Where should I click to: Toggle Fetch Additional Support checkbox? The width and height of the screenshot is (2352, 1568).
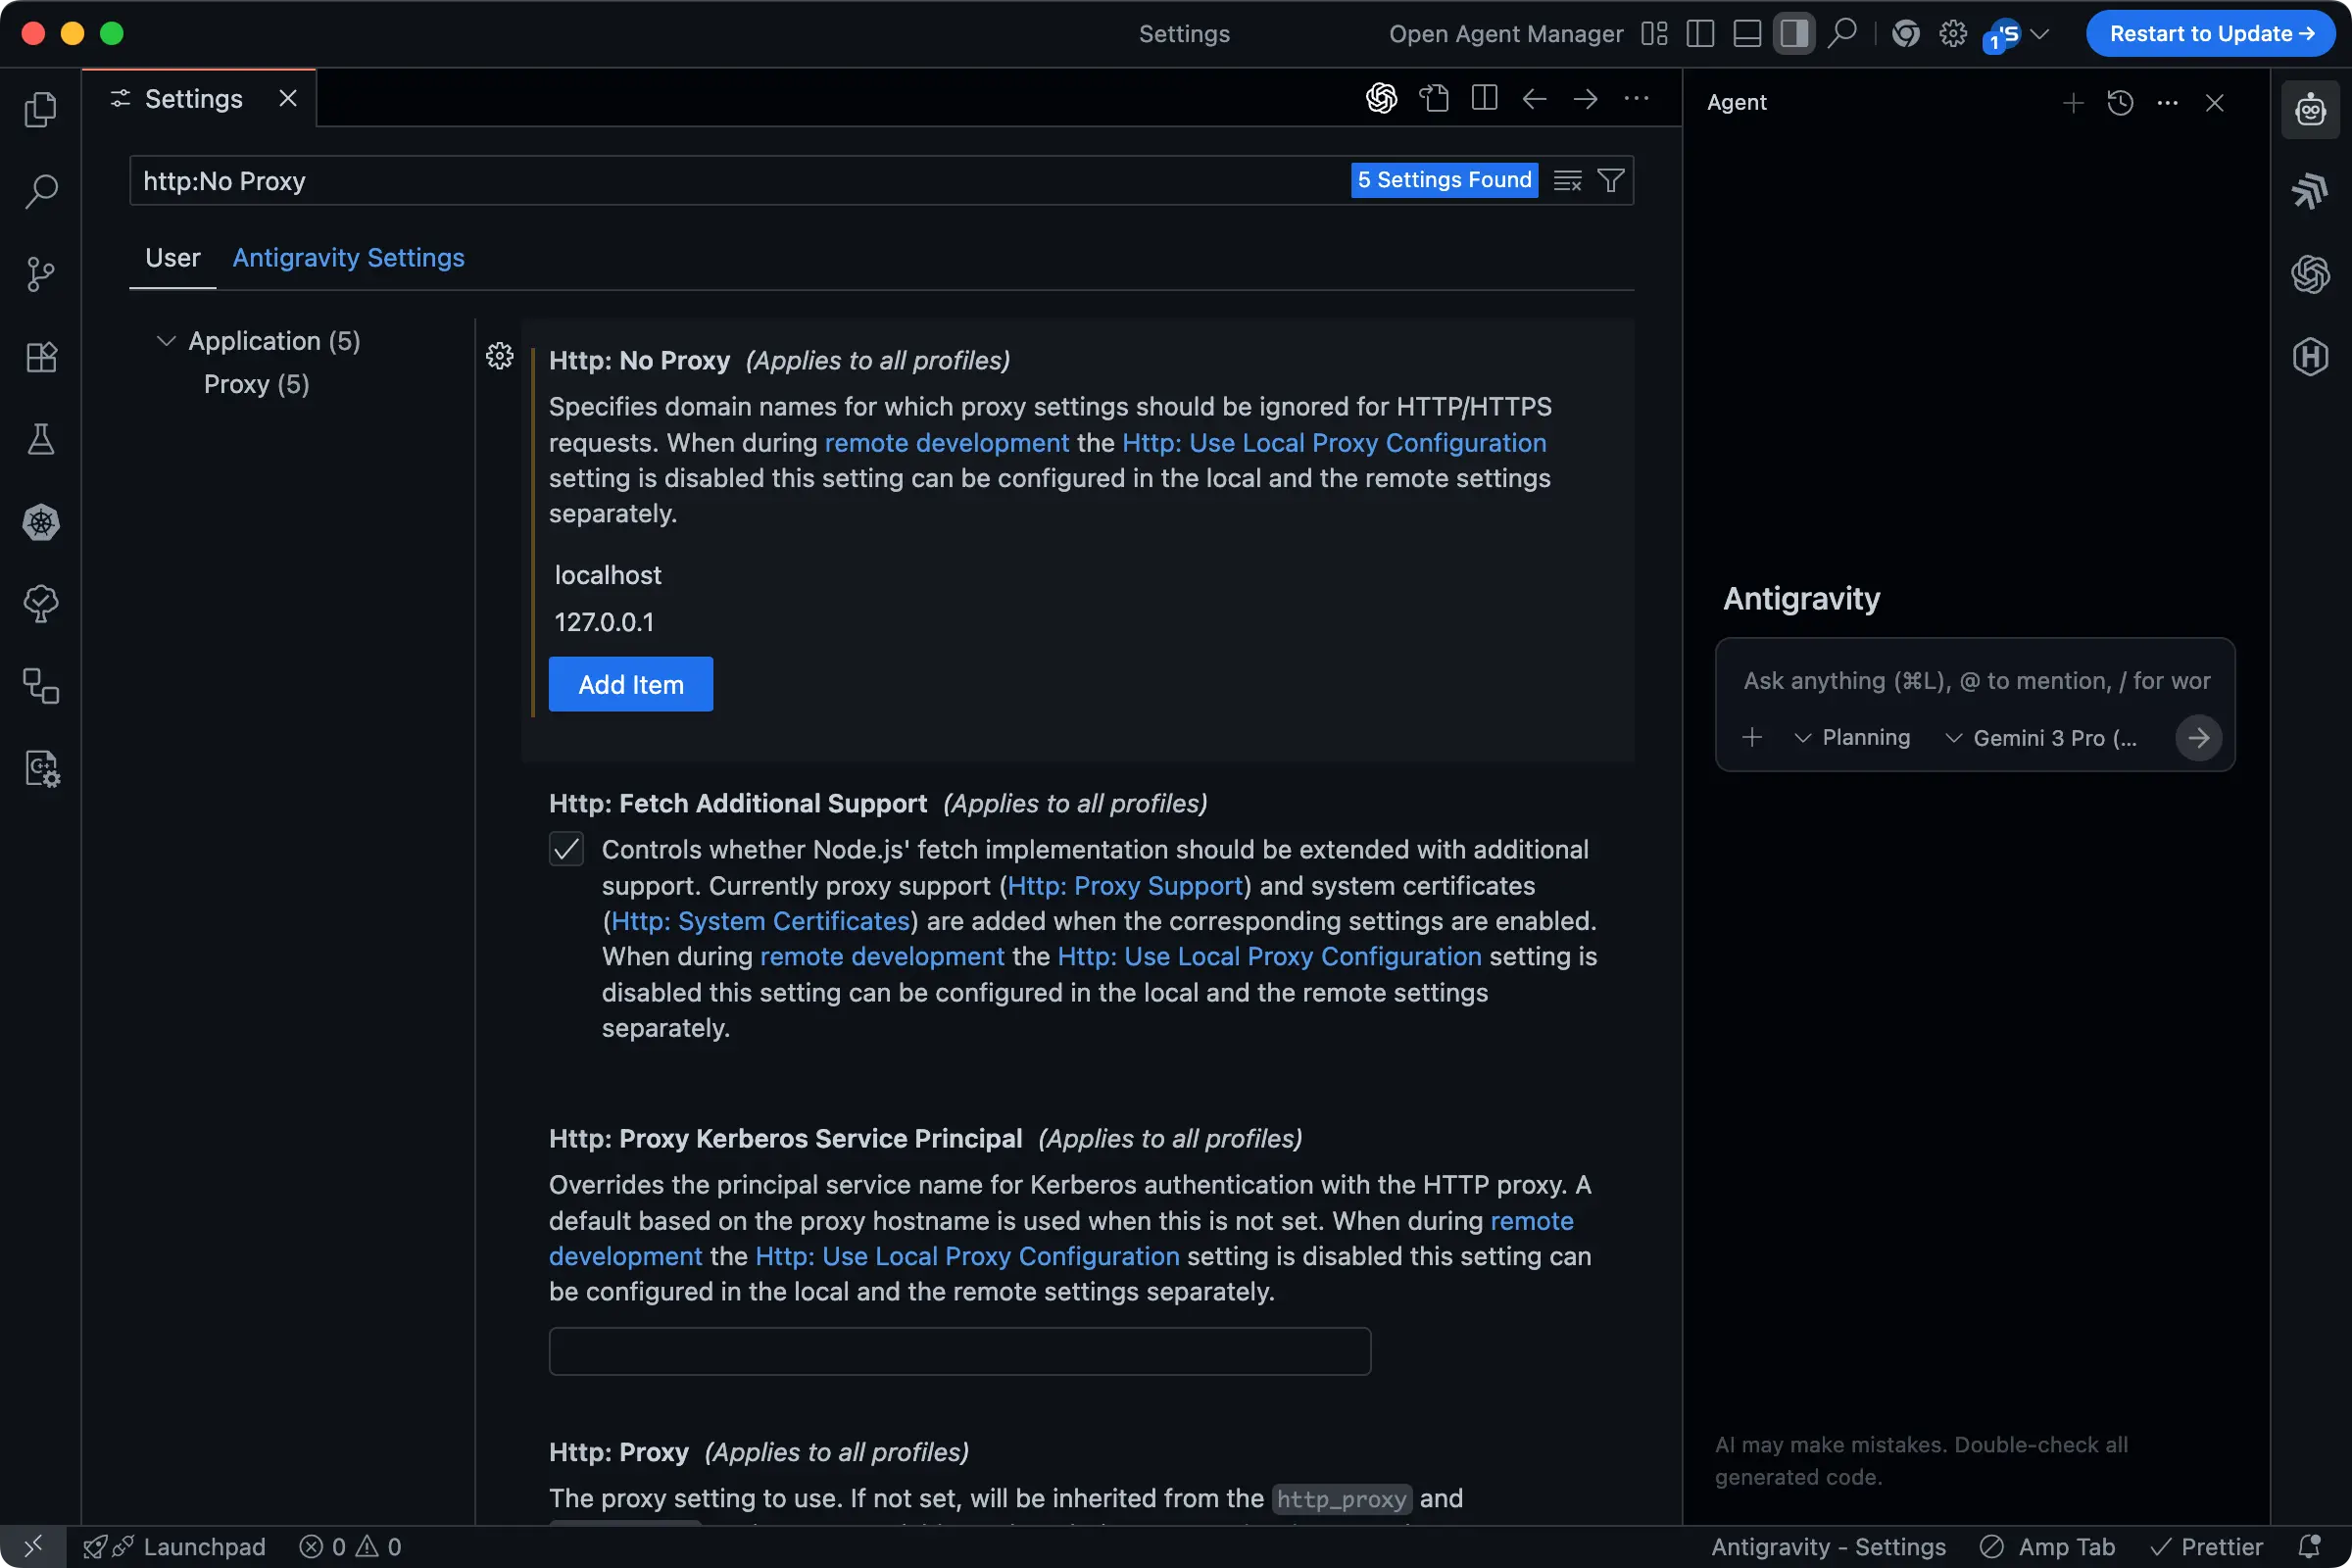click(566, 849)
